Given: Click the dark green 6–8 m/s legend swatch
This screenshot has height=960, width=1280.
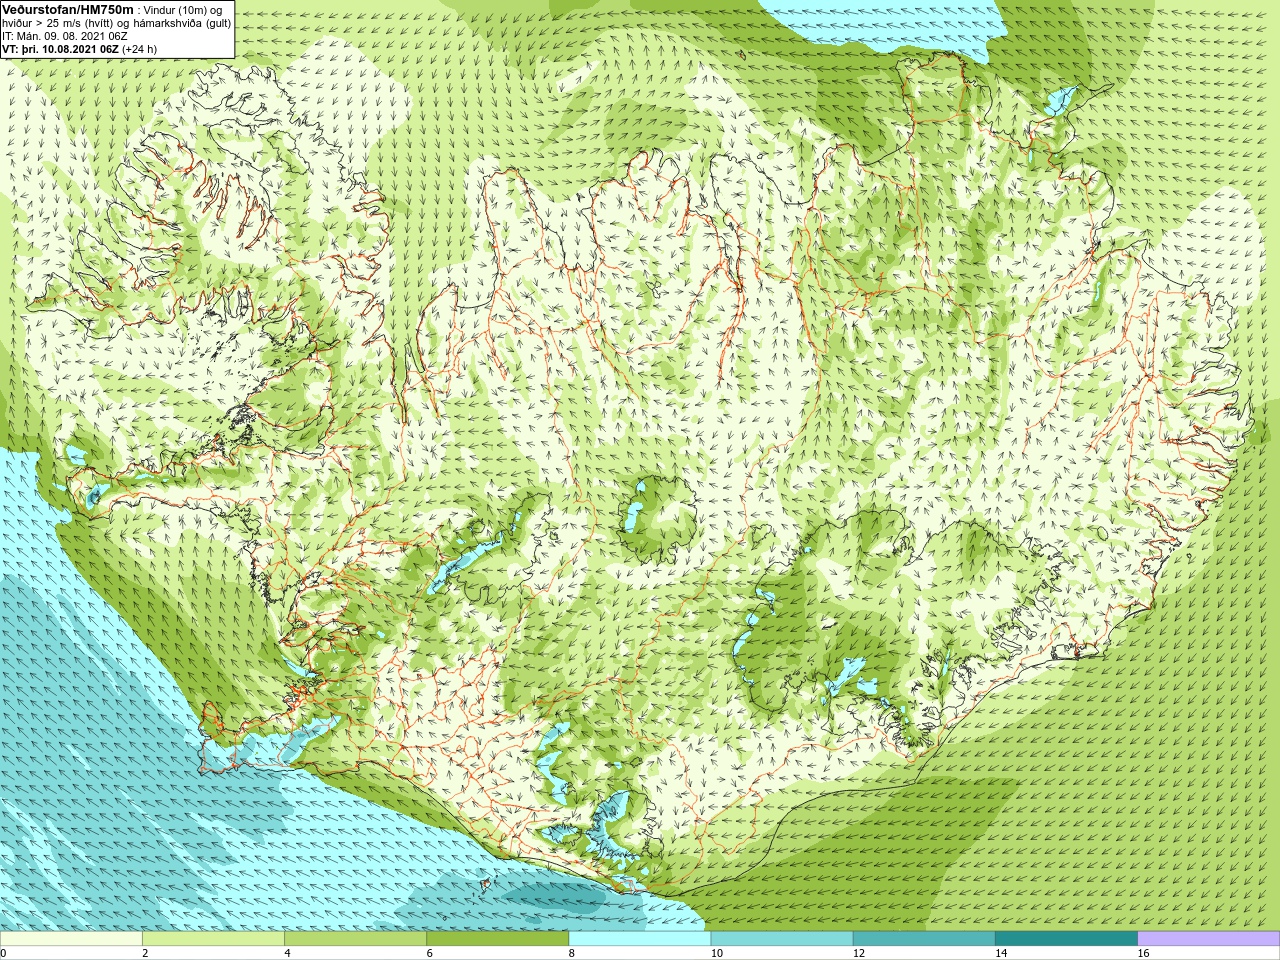Looking at the screenshot, I should [x=497, y=939].
